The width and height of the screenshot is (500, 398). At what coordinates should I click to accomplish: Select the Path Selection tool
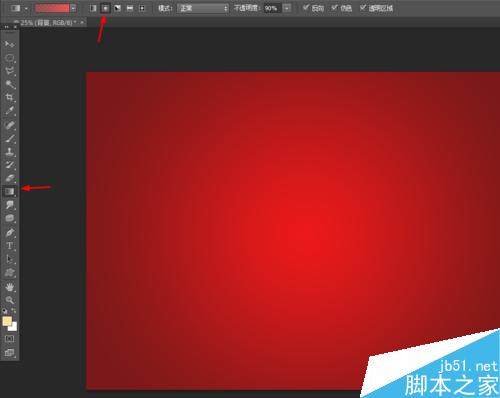click(9, 259)
